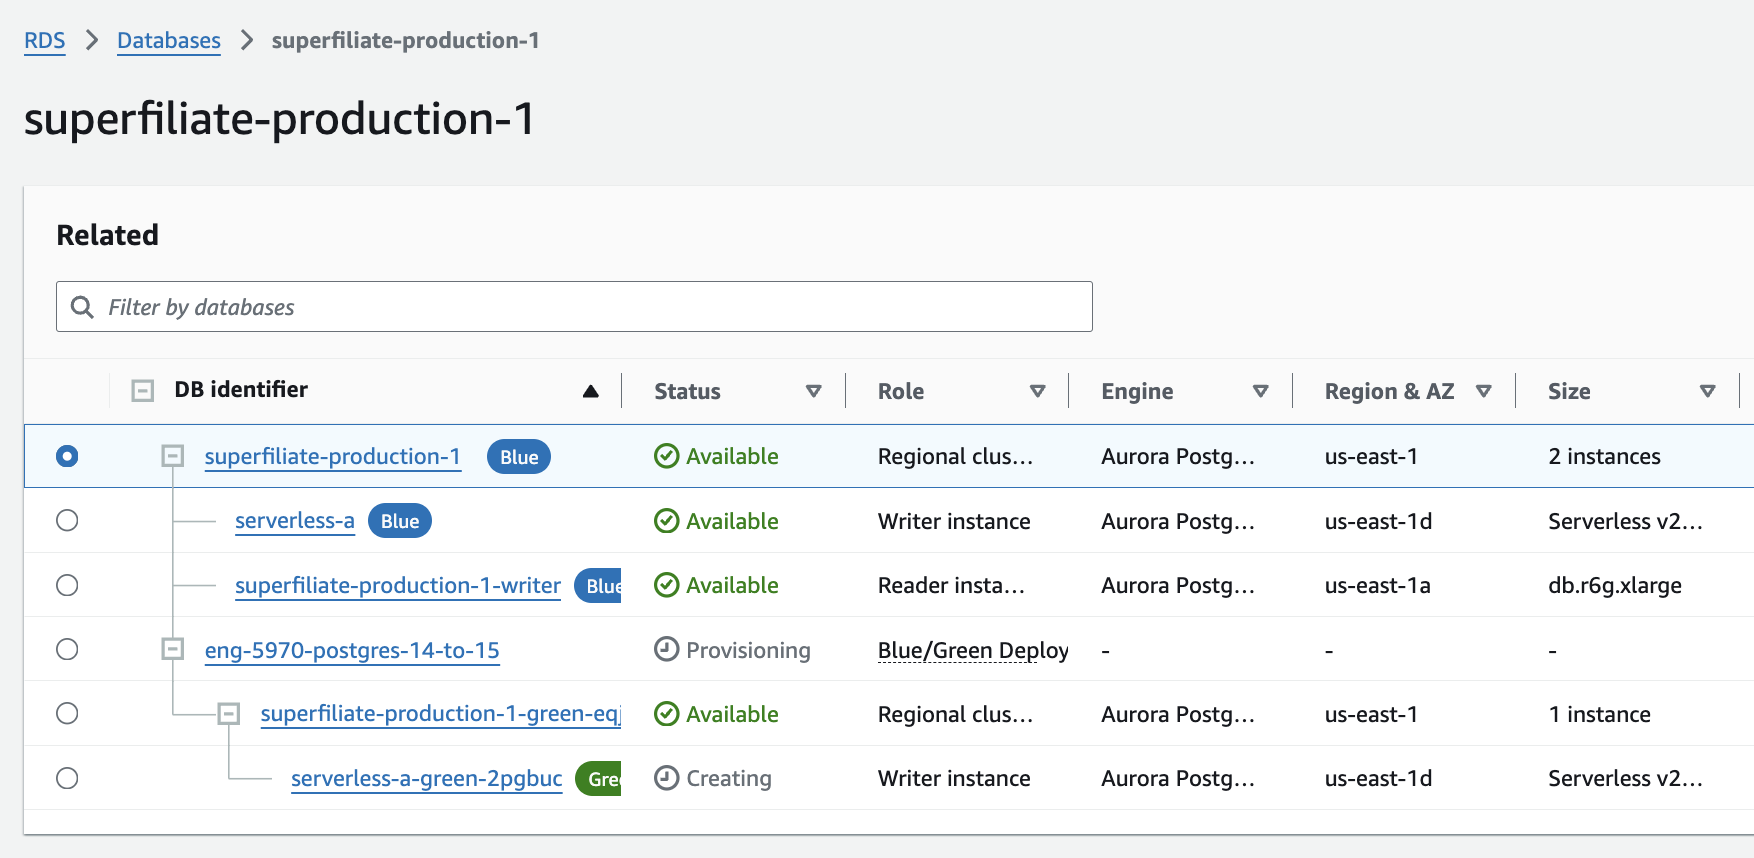Image resolution: width=1754 pixels, height=858 pixels.
Task: Click the Size column header label
Action: 1569,391
